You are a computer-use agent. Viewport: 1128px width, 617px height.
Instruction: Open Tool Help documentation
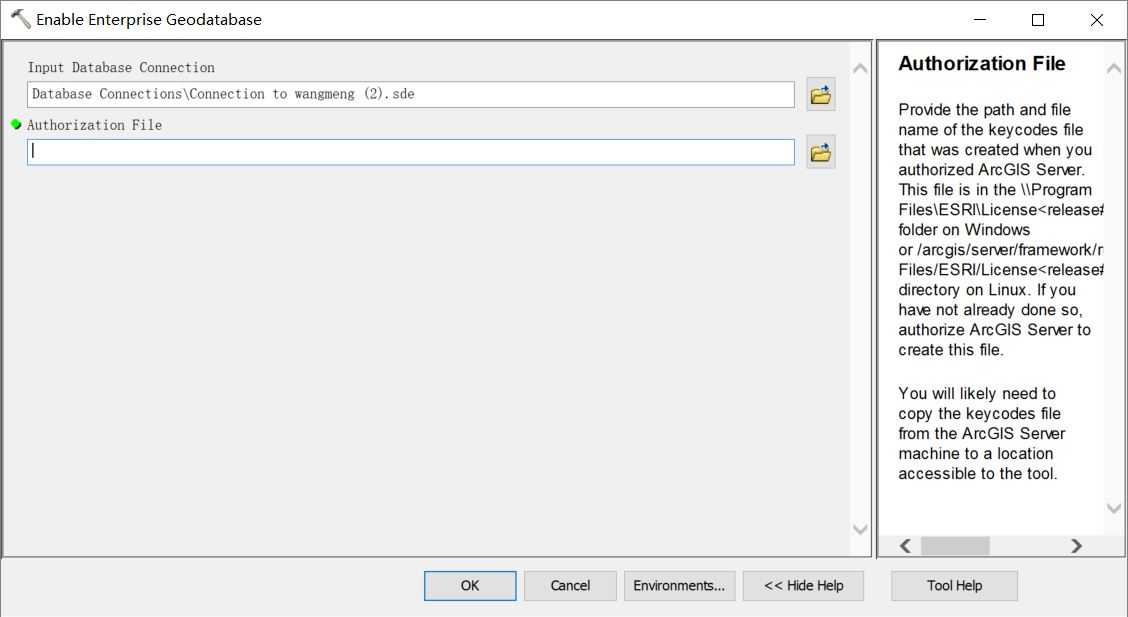click(x=954, y=585)
